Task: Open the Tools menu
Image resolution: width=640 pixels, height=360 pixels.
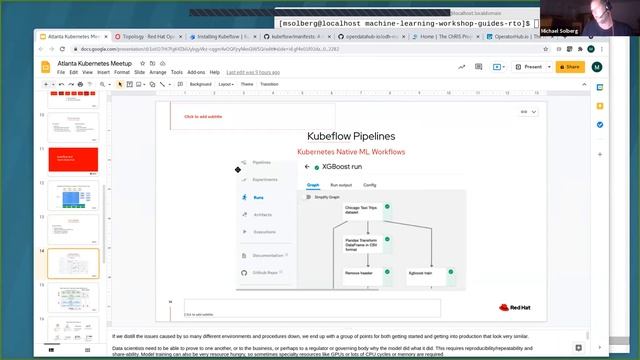Action: pyautogui.click(x=177, y=72)
